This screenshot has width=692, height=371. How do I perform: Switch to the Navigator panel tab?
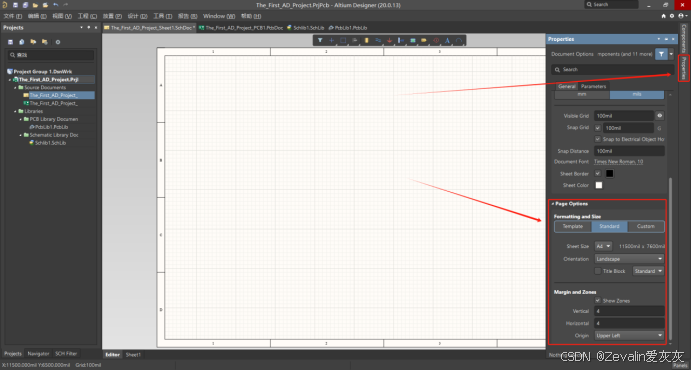38,353
